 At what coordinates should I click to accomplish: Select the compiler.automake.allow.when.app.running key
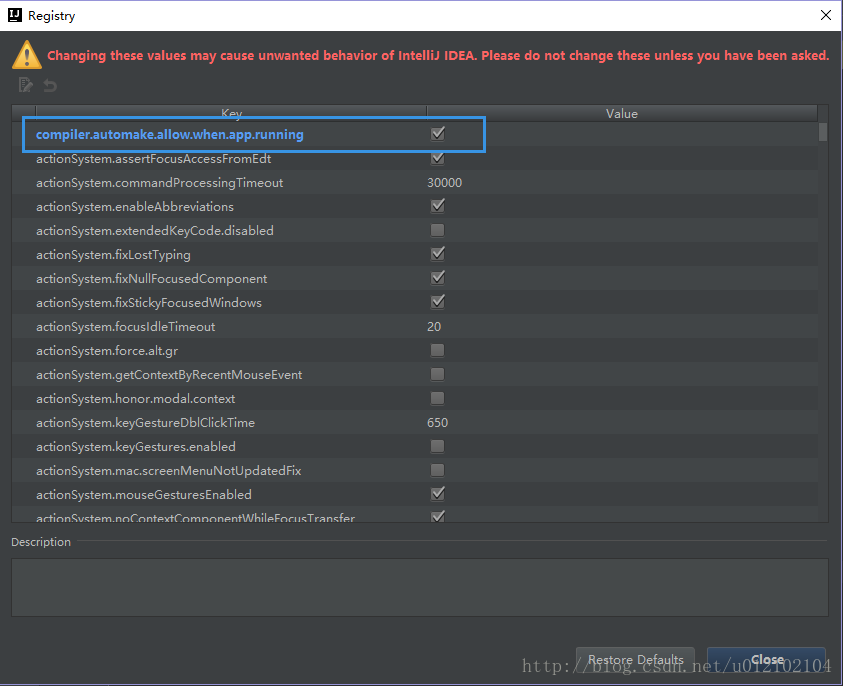(170, 134)
